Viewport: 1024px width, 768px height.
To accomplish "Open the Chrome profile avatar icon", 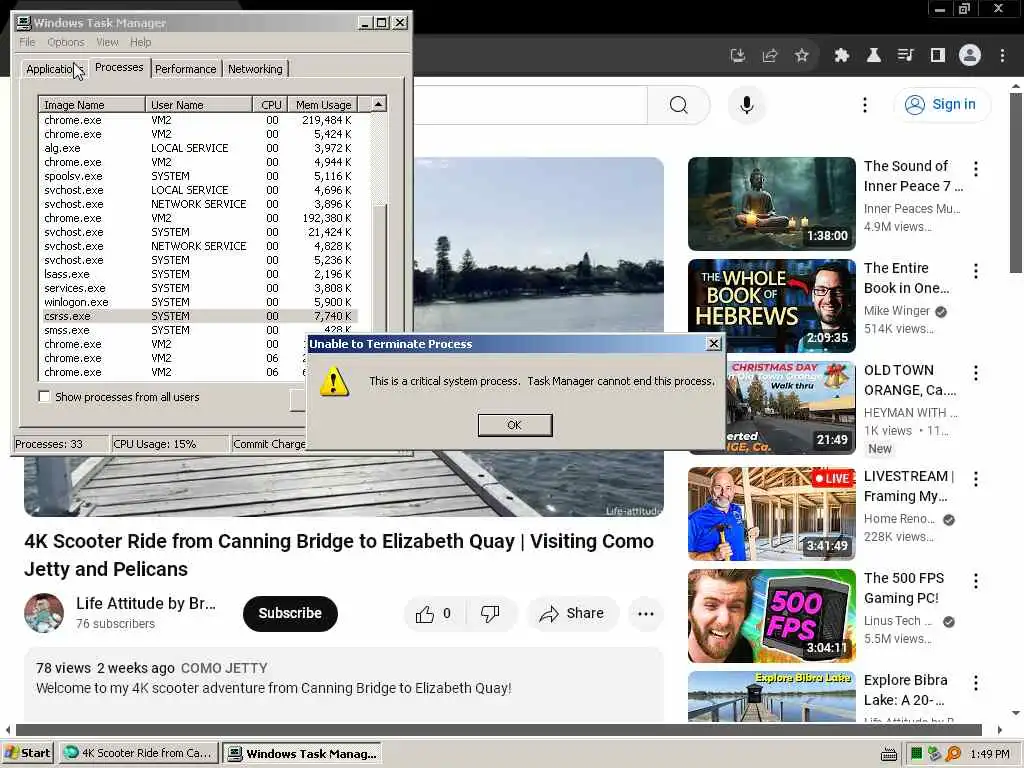I will [970, 56].
